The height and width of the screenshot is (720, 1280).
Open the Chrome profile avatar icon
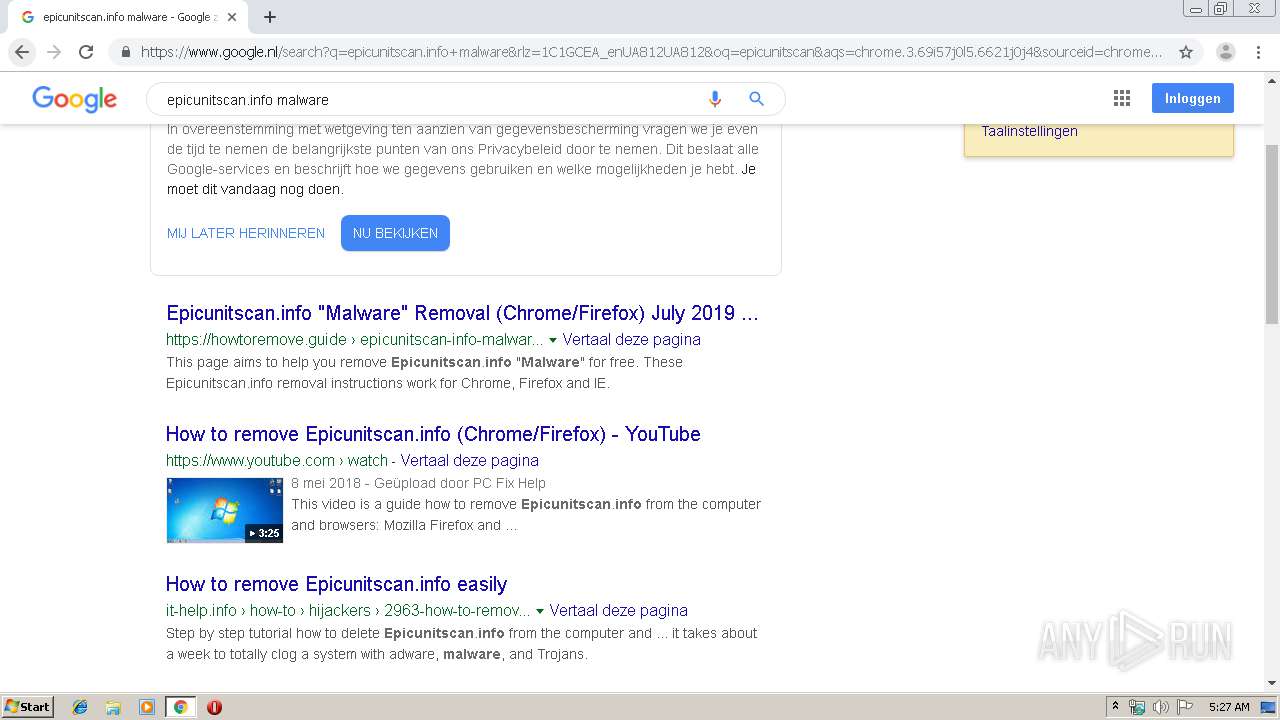pyautogui.click(x=1225, y=52)
